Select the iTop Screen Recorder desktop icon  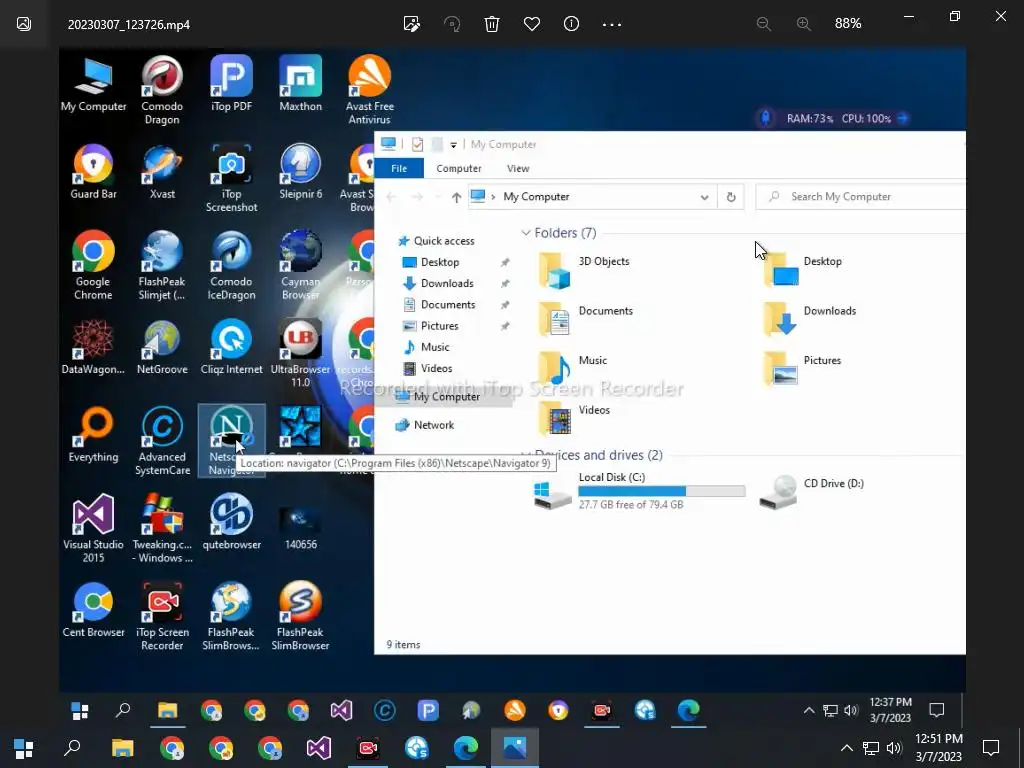162,616
